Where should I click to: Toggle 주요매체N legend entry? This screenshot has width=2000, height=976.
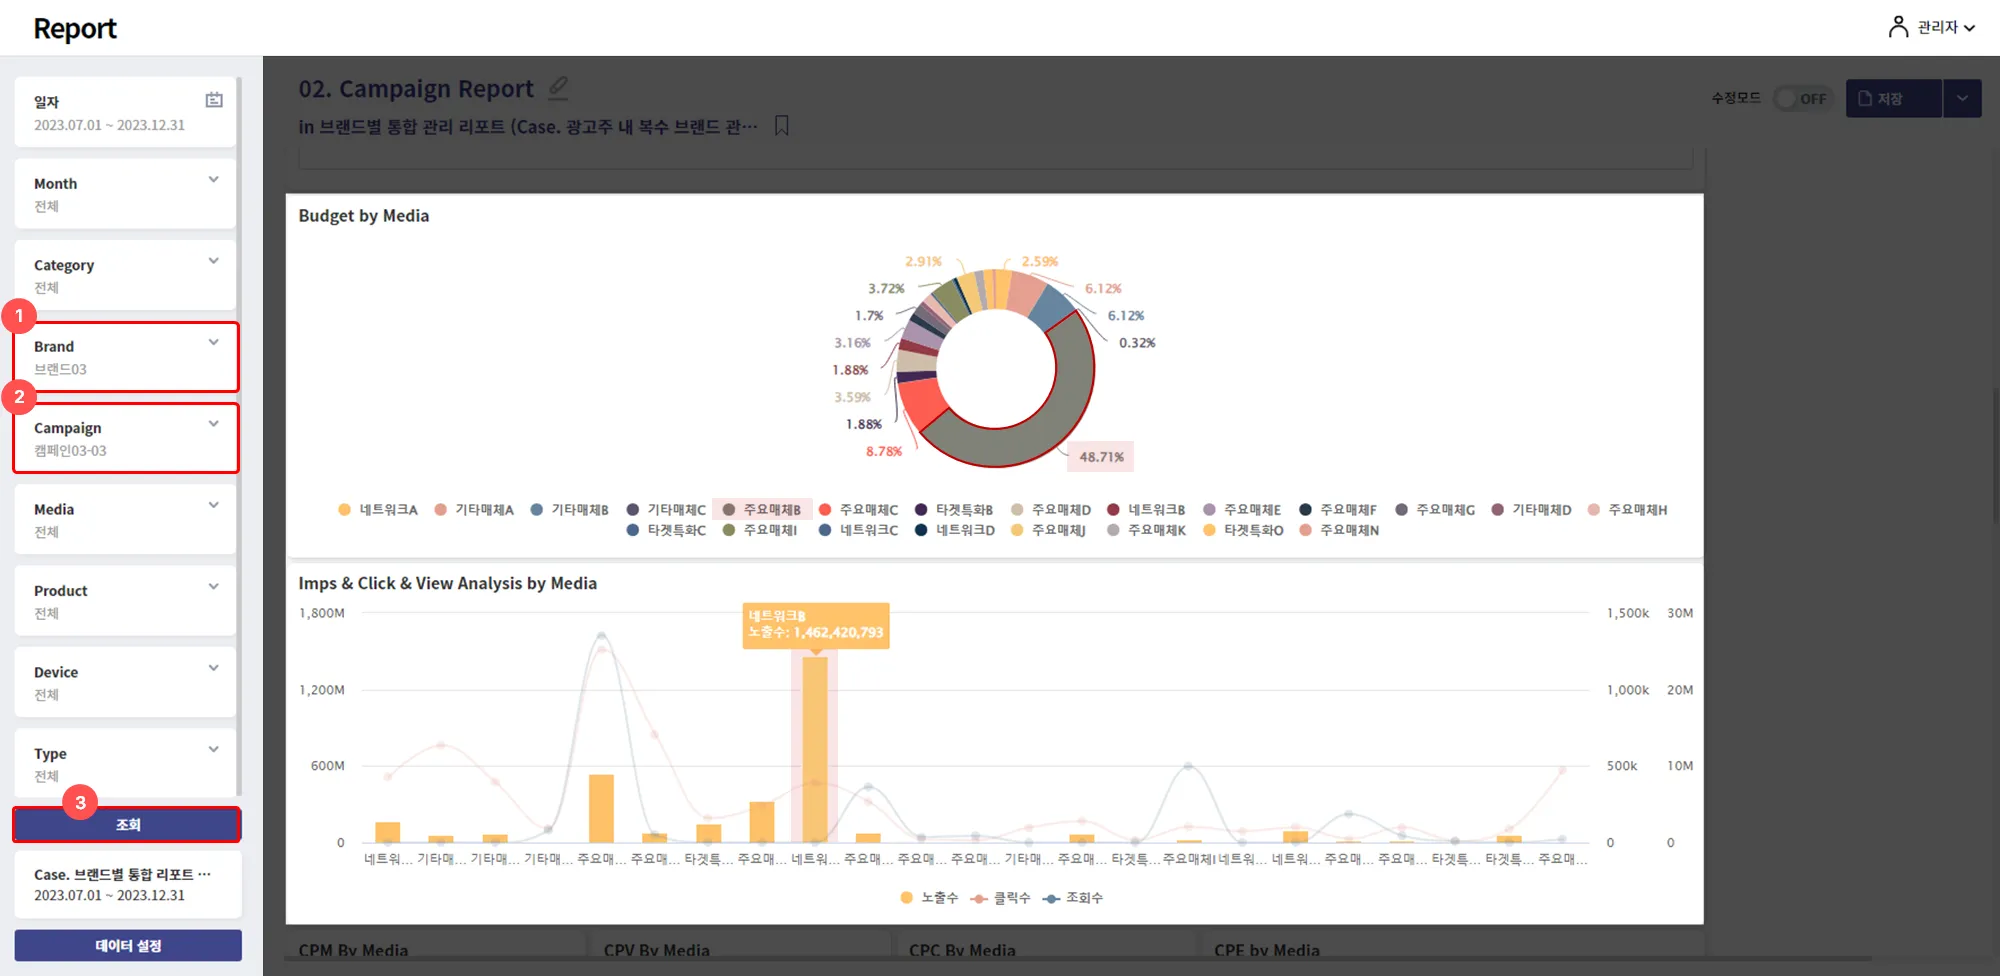(1339, 530)
